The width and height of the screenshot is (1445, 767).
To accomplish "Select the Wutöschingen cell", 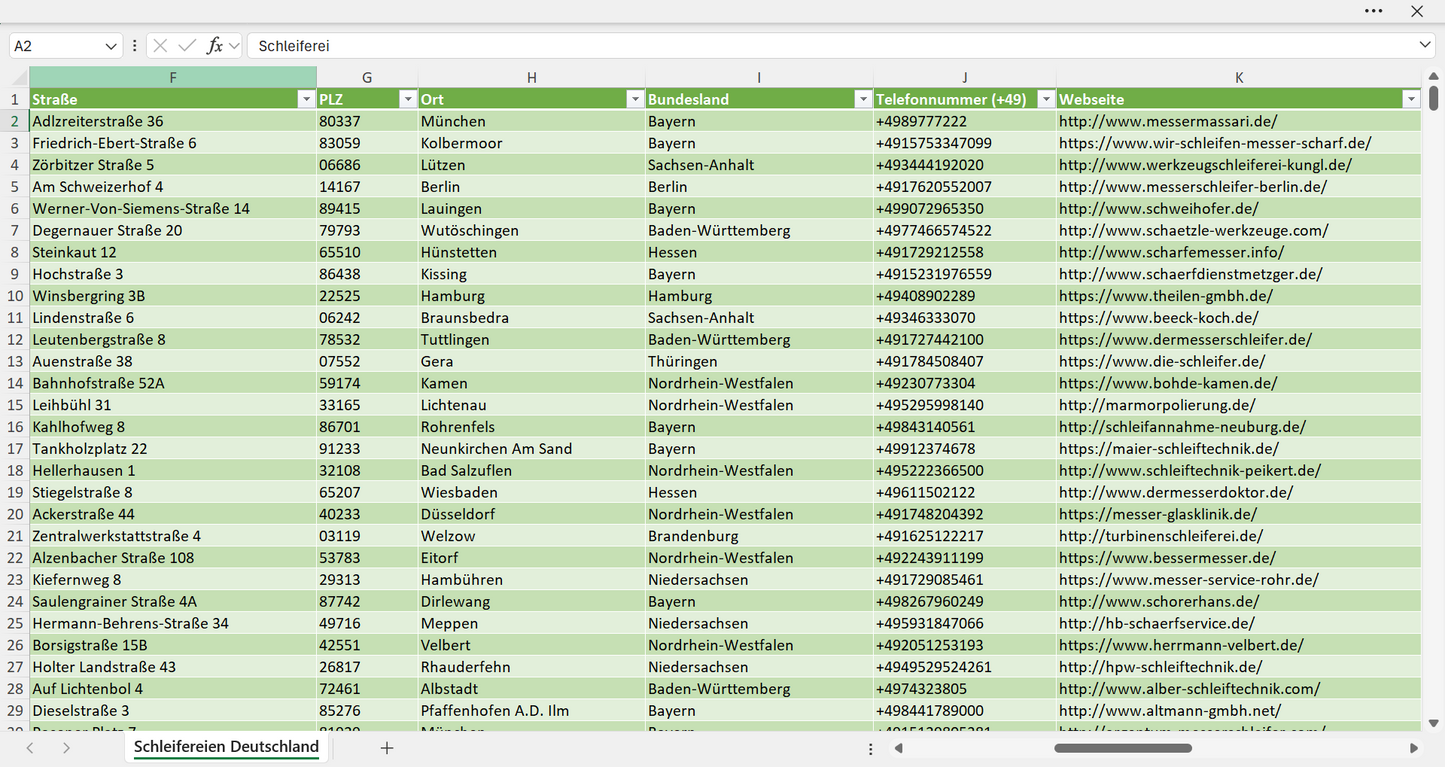I will [532, 230].
